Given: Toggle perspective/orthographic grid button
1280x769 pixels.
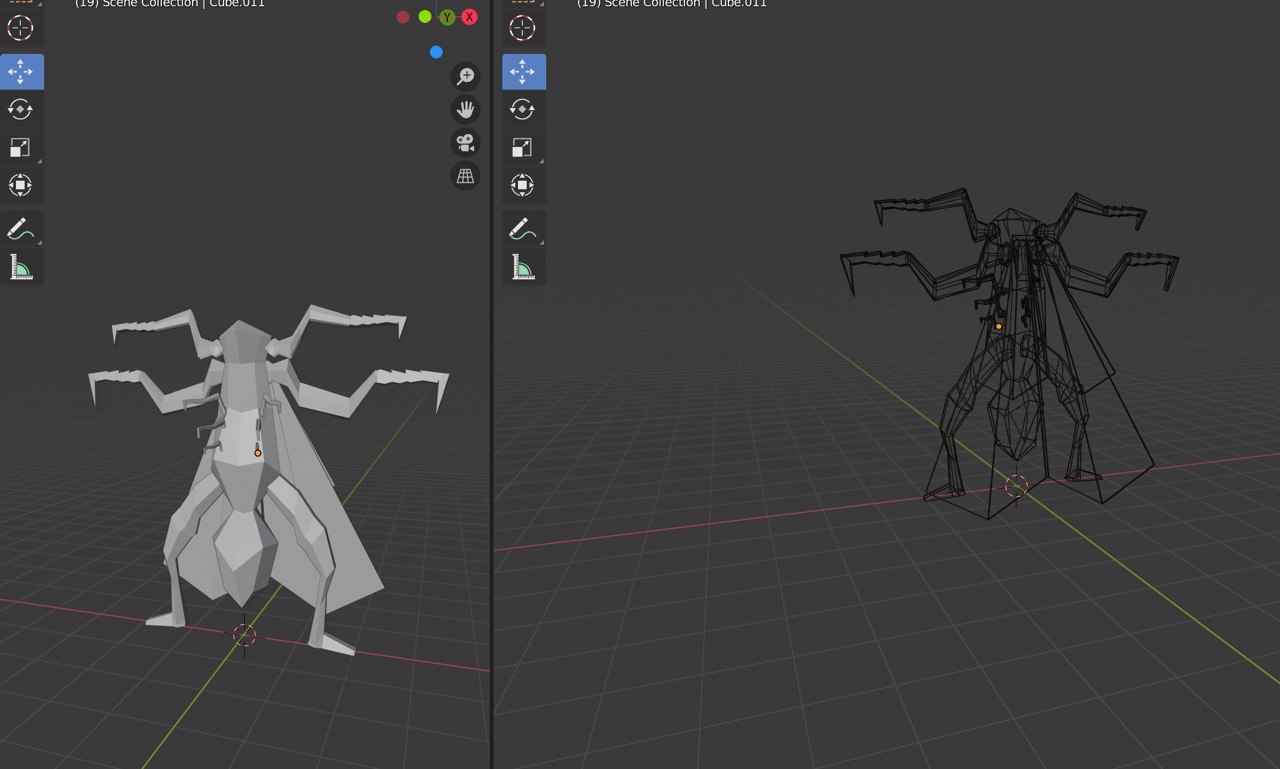Looking at the screenshot, I should (465, 176).
